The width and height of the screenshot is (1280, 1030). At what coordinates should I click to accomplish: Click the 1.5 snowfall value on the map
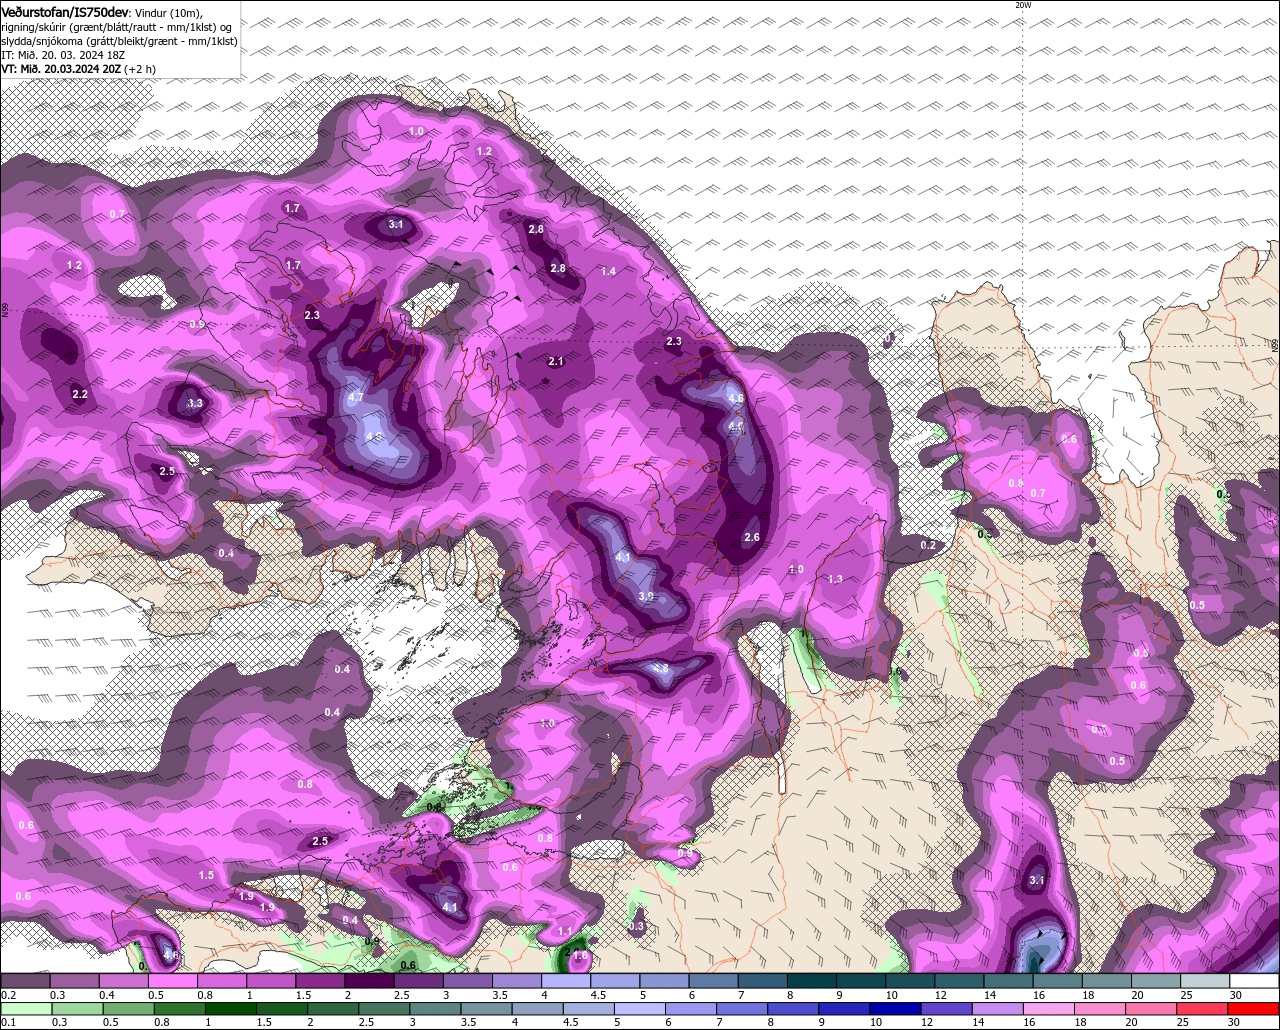pos(206,875)
